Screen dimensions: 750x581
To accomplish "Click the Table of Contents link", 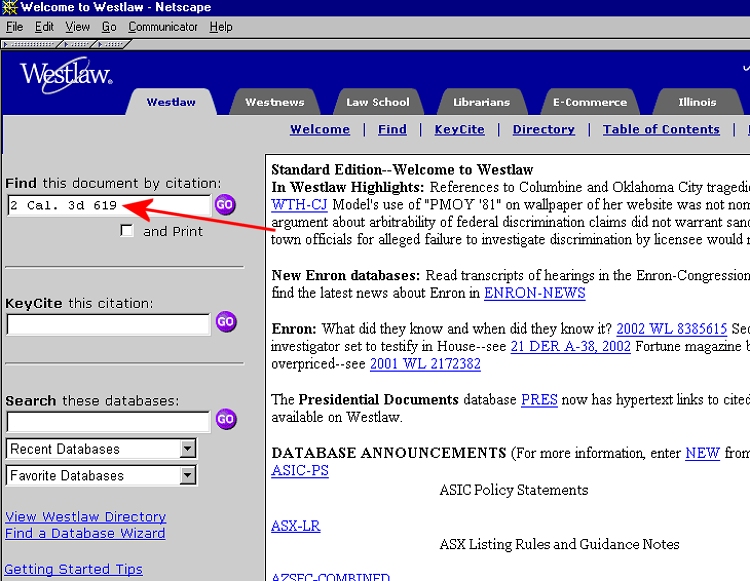I will (x=661, y=130).
